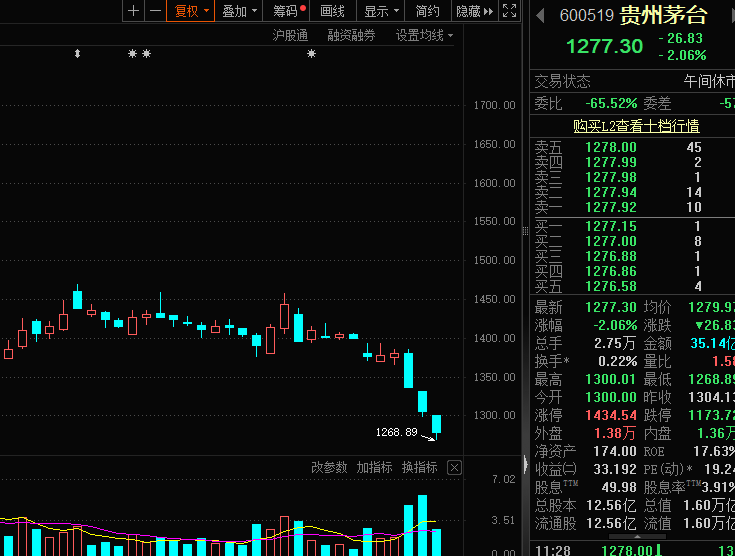735x556 pixels.
Task: Click the splitter grip handle
Action: [x=525, y=231]
